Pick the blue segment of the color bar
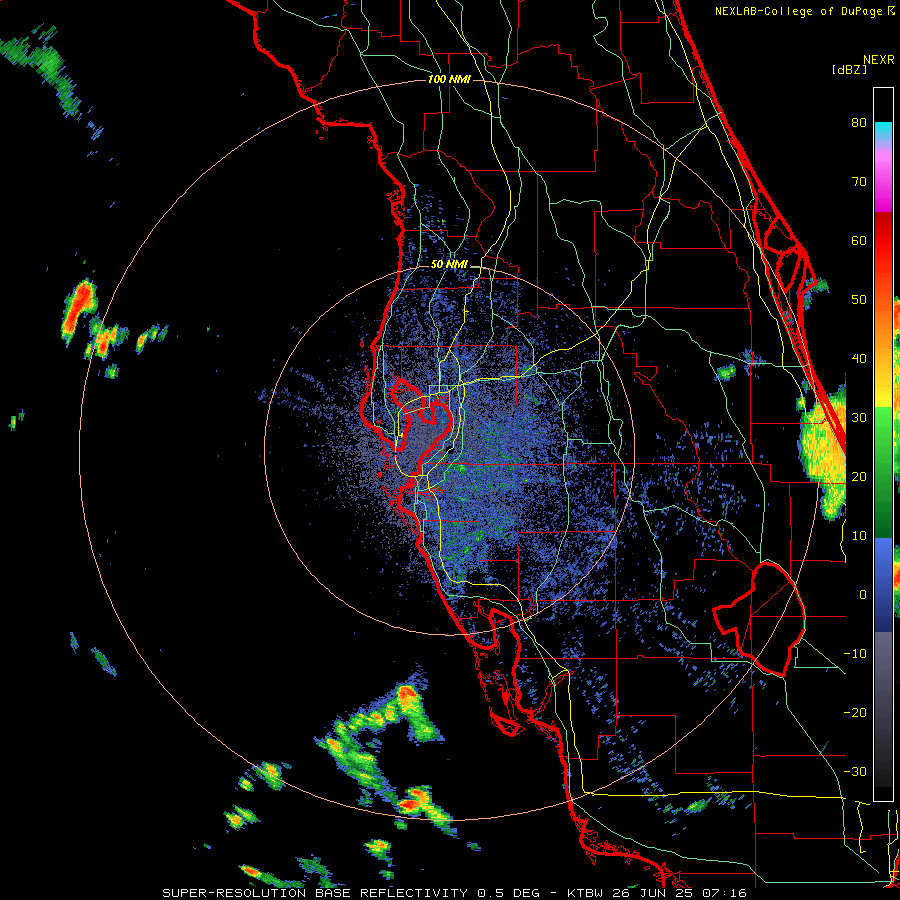Viewport: 900px width, 900px height. [x=883, y=584]
